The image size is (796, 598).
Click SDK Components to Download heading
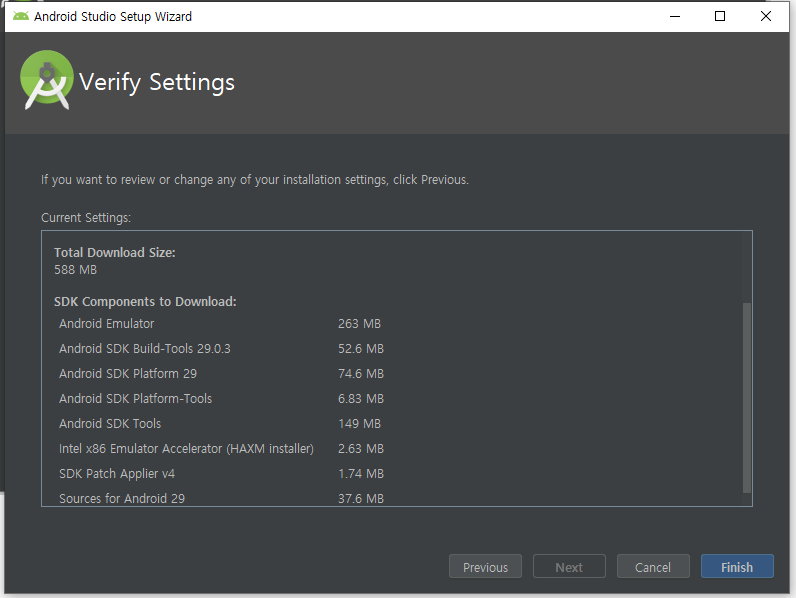[x=145, y=302]
